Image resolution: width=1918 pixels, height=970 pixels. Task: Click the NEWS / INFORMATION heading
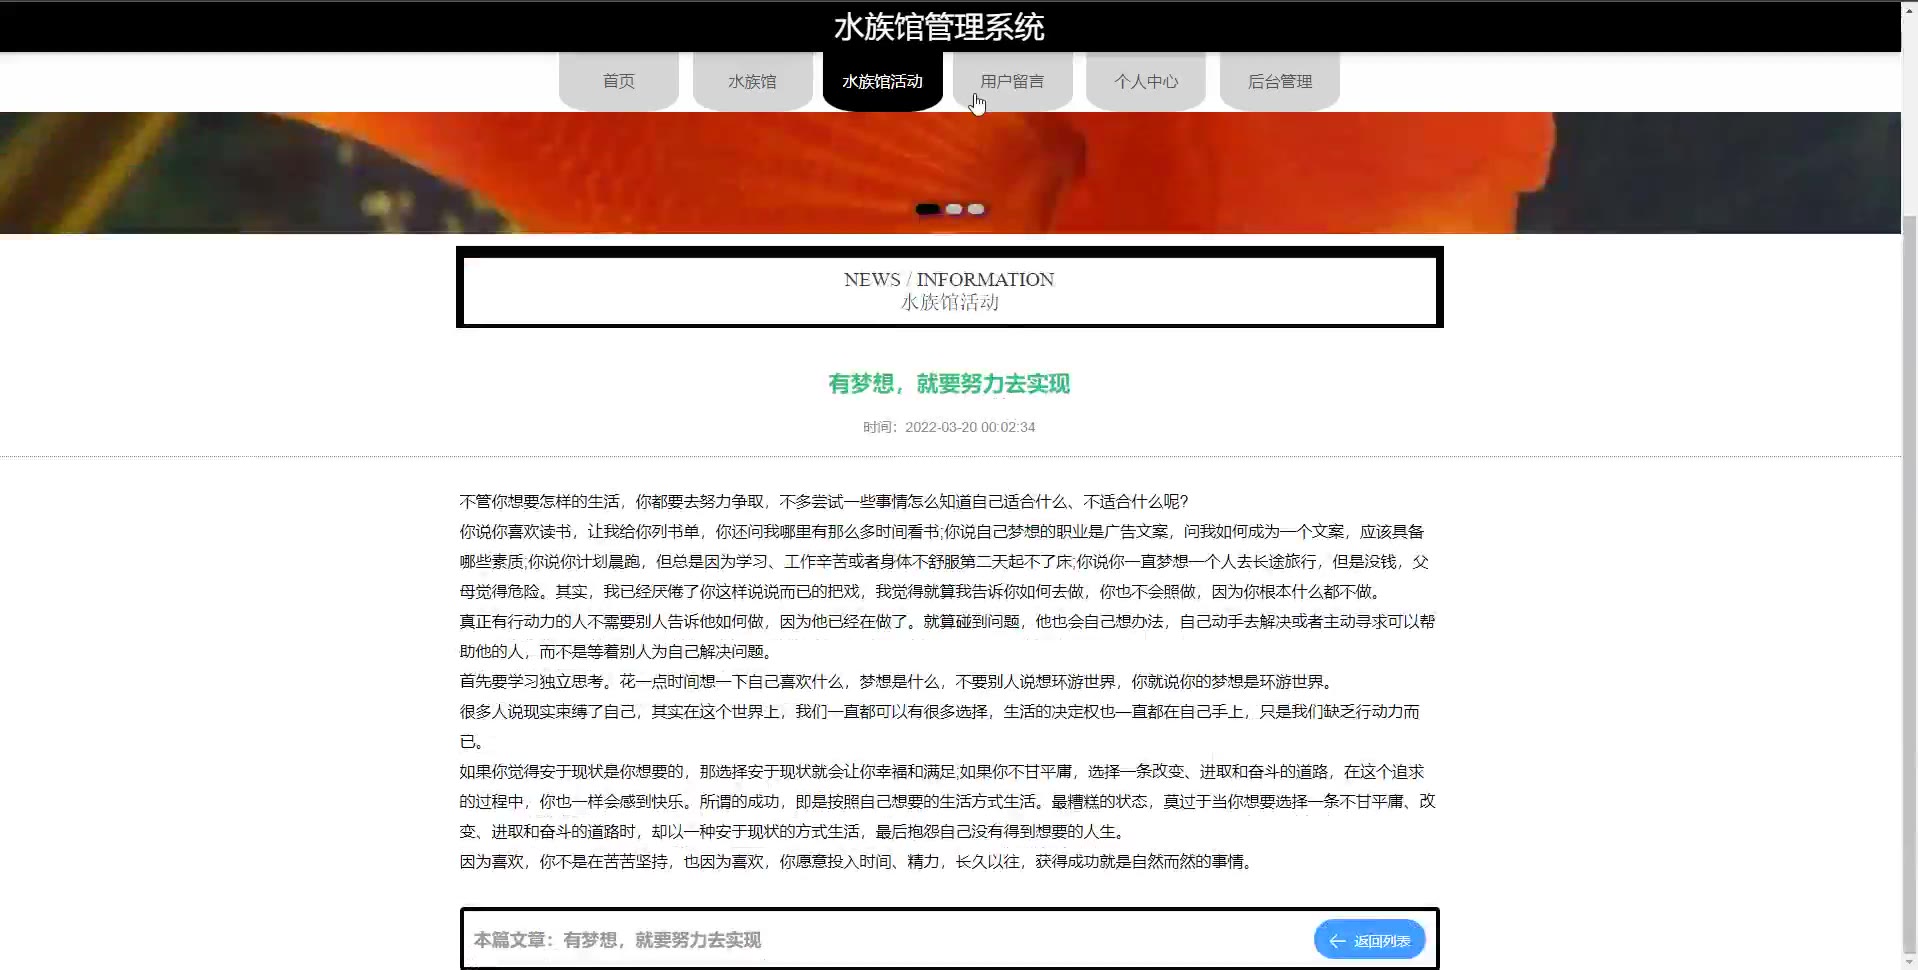tap(949, 279)
